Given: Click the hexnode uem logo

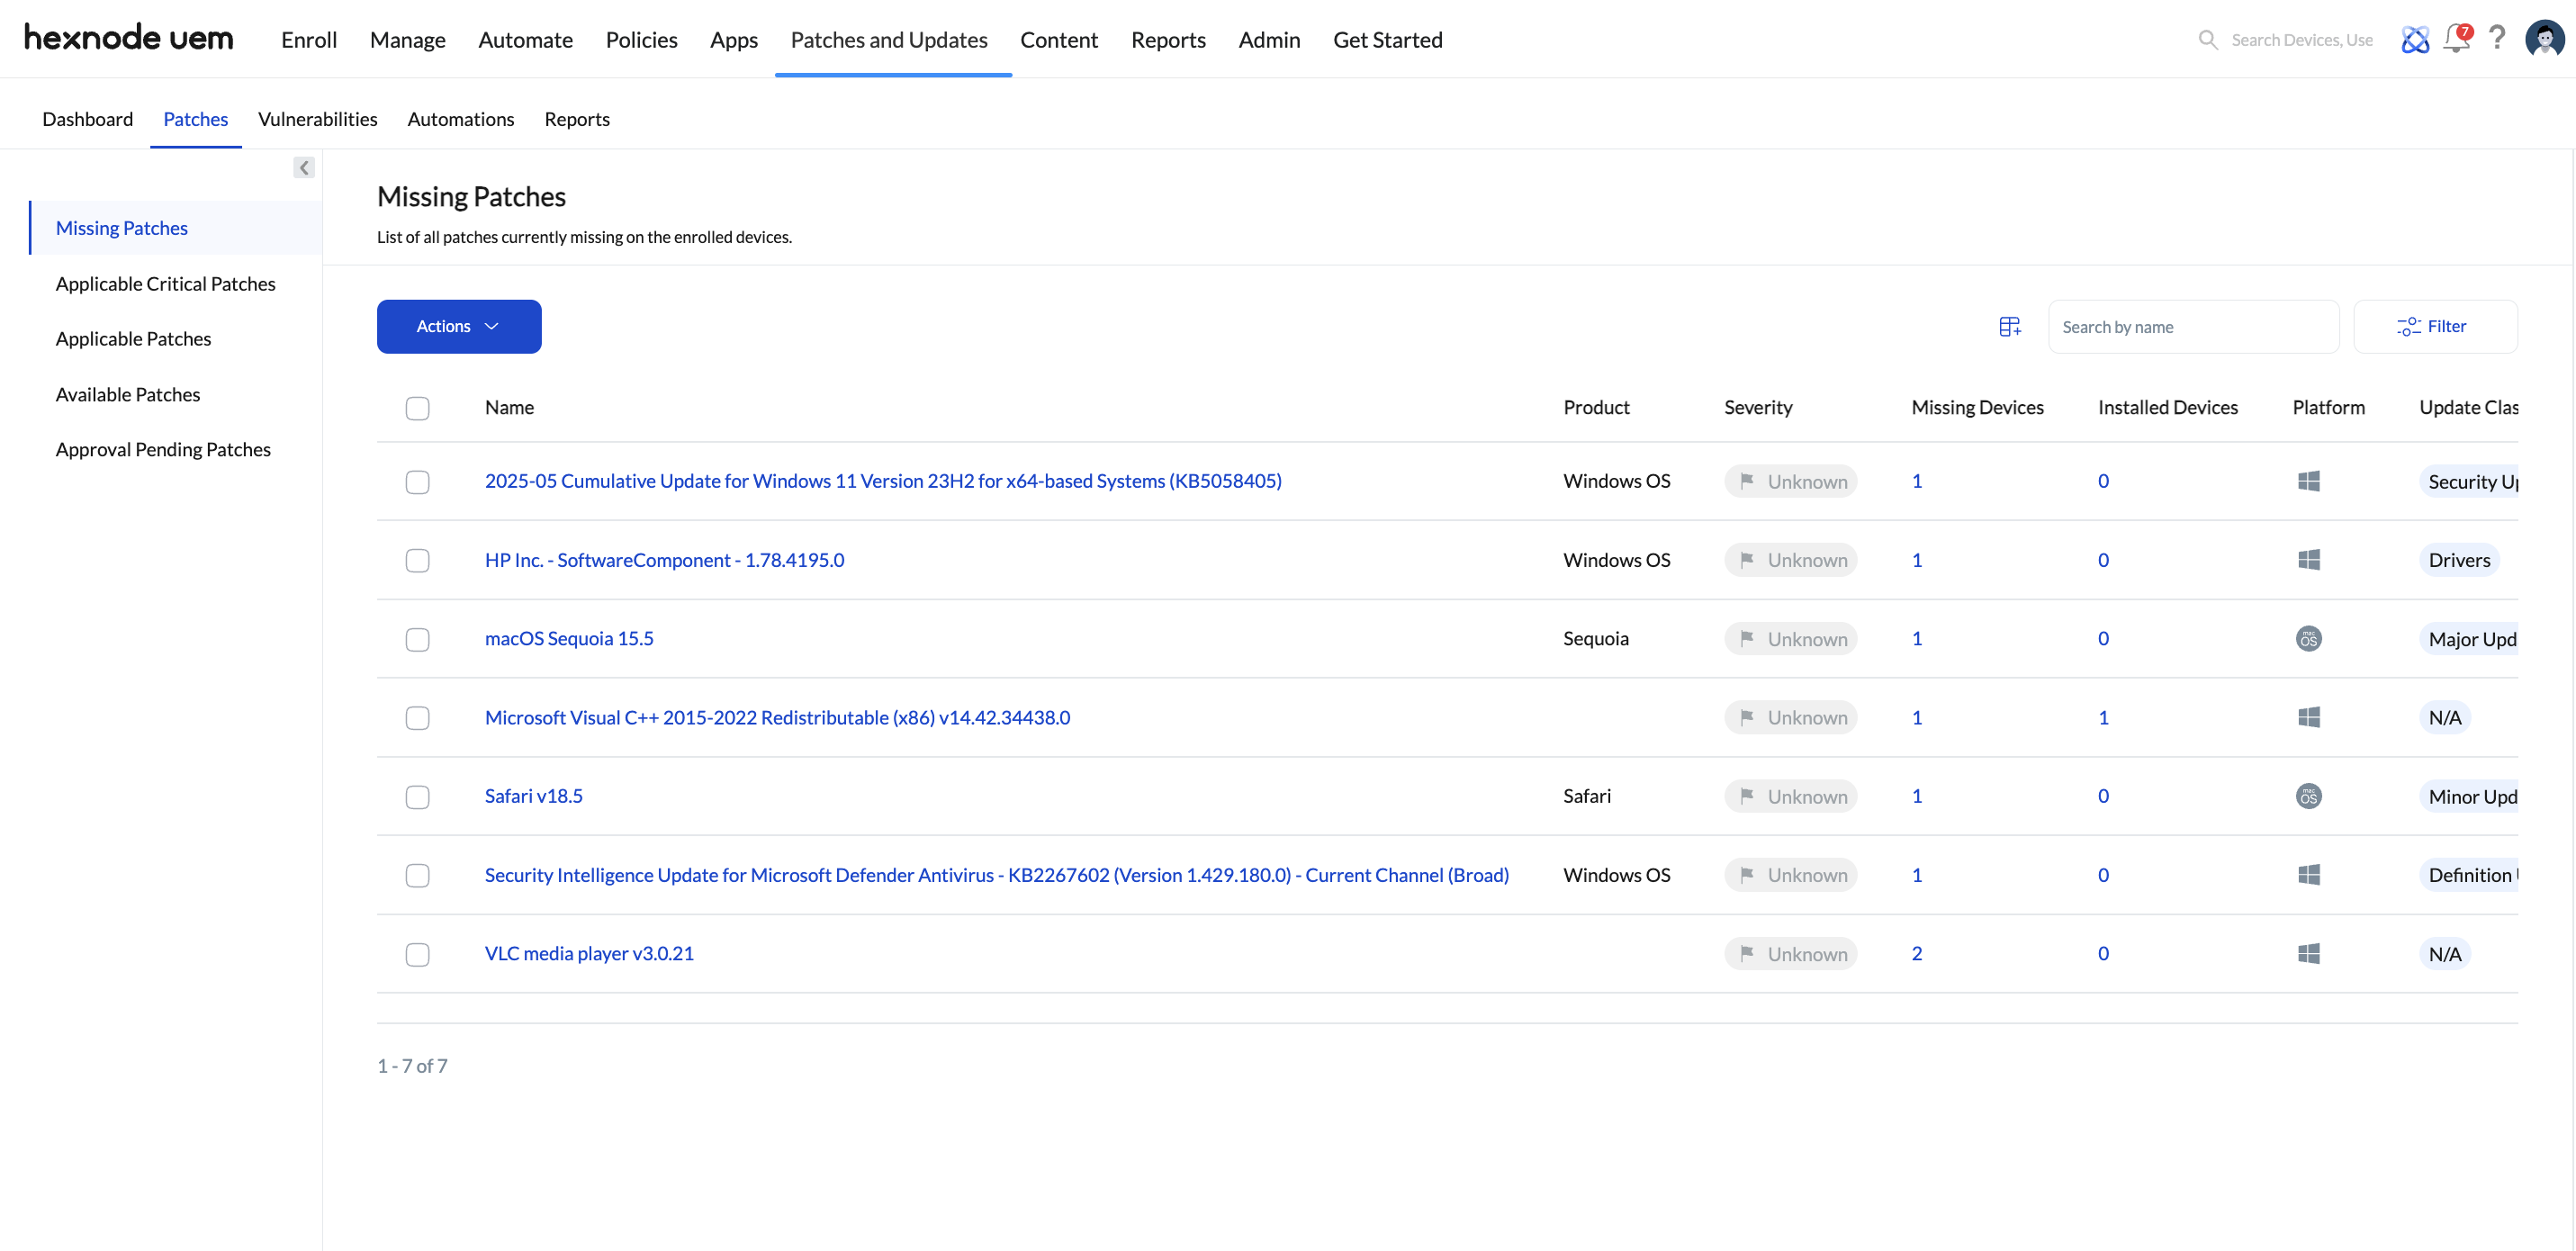Looking at the screenshot, I should [x=128, y=39].
